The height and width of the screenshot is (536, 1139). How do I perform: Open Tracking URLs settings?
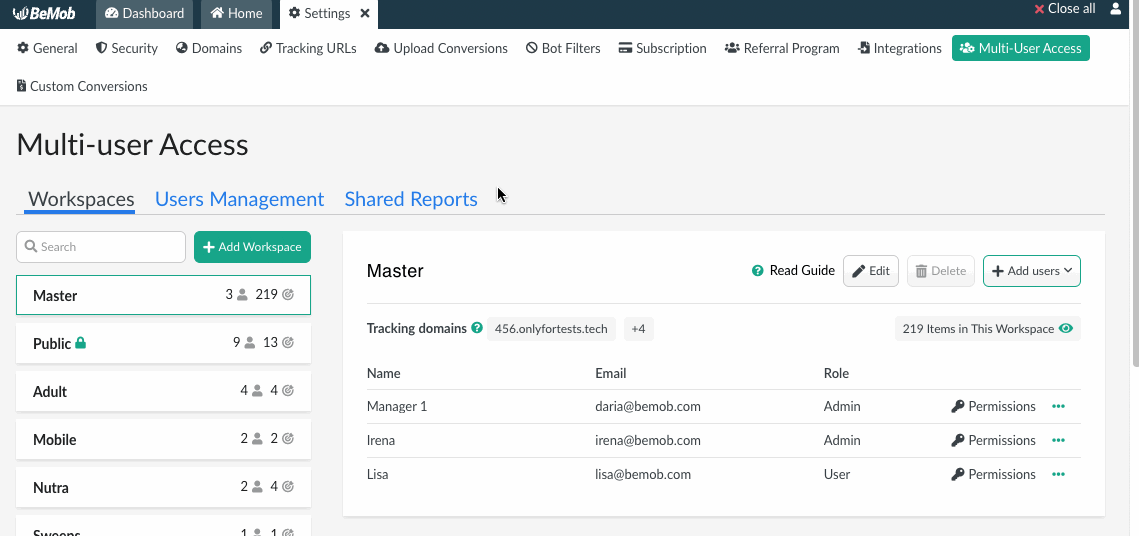(308, 48)
